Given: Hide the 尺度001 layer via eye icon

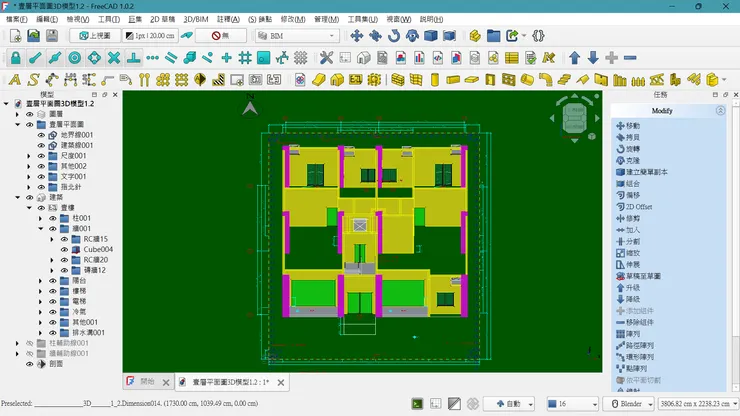Looking at the screenshot, I should pyautogui.click(x=41, y=156).
